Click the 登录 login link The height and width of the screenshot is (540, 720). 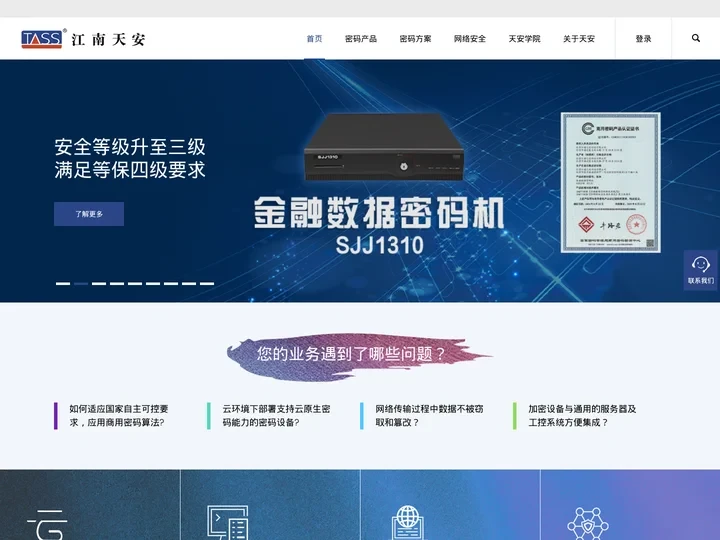click(643, 39)
